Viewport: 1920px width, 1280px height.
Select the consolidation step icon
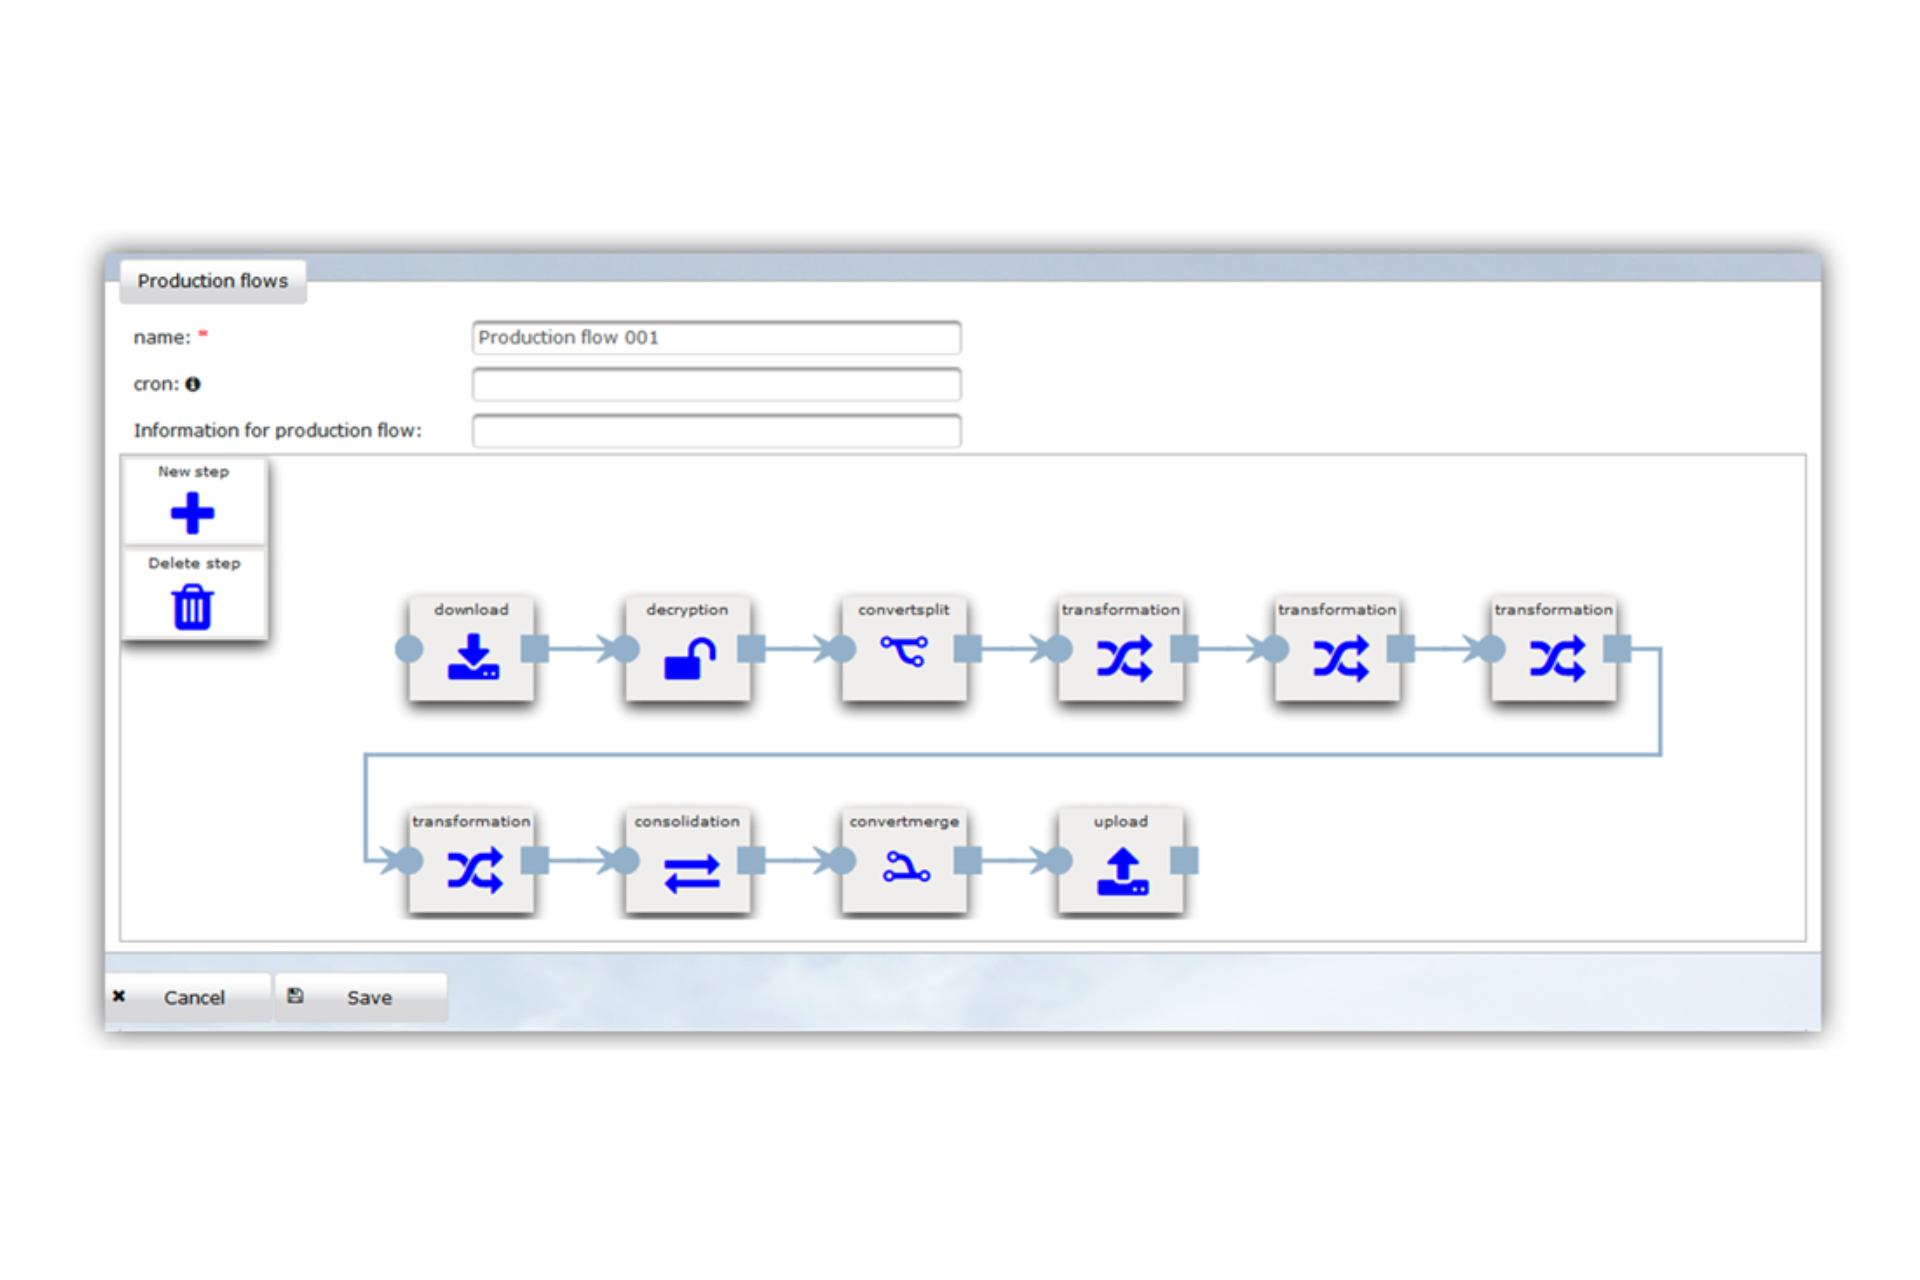[x=691, y=872]
